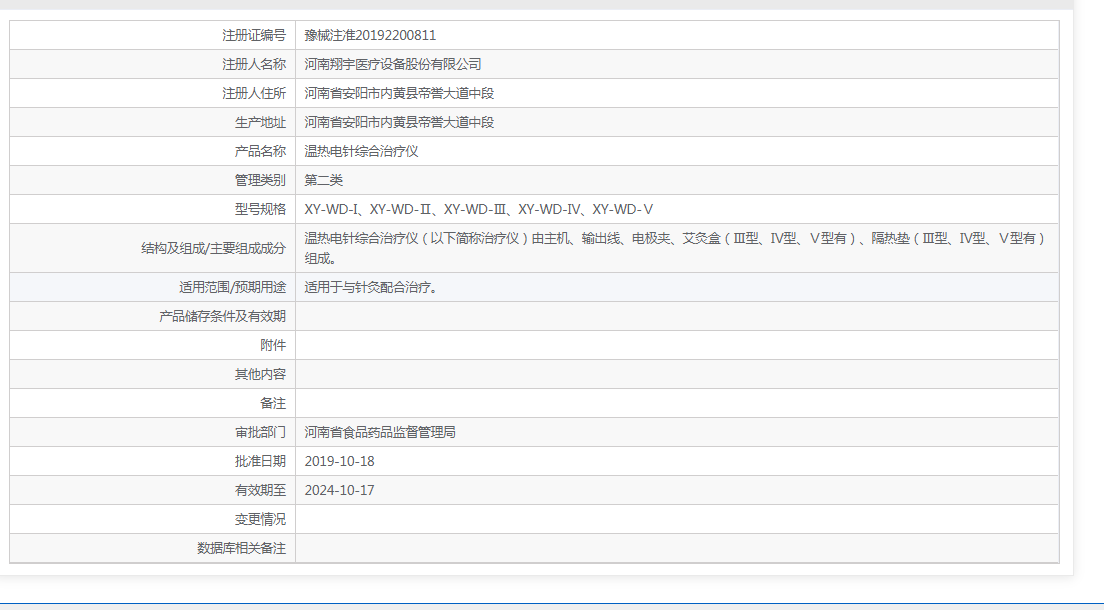Select registration number 豫械注准20192200811

[x=370, y=35]
